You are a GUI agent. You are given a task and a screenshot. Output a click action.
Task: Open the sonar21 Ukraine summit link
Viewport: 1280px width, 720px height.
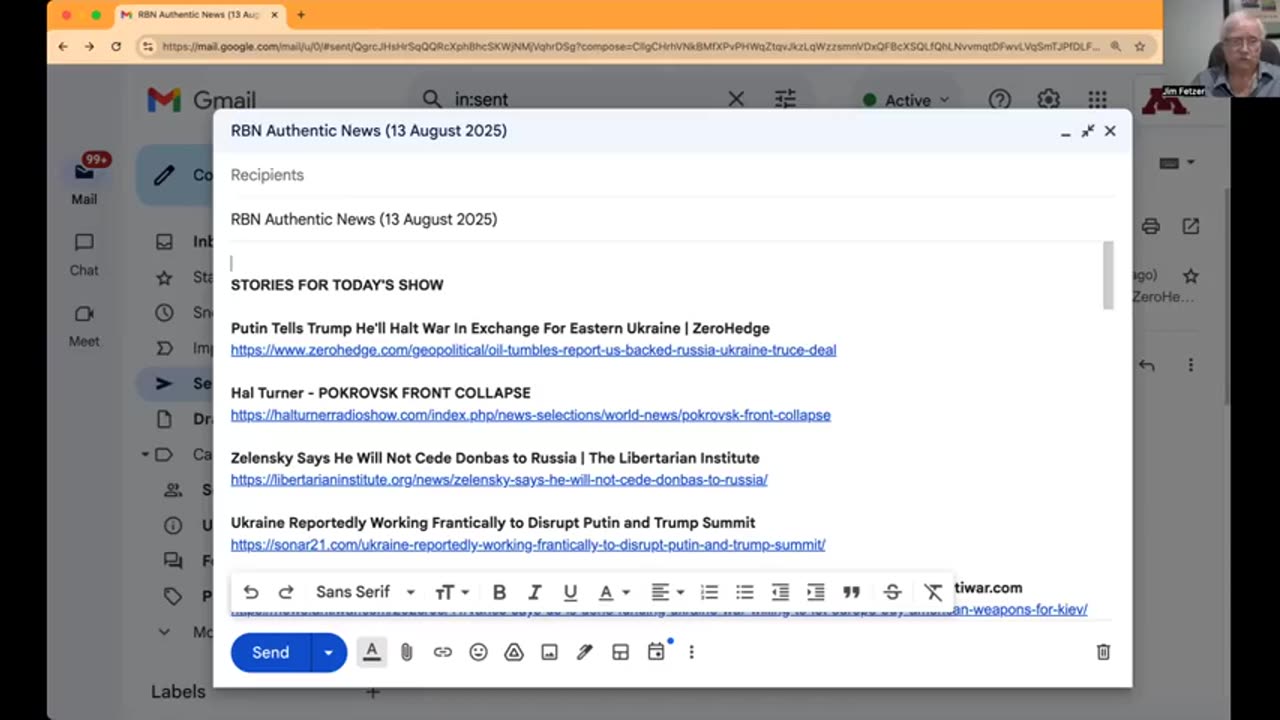point(528,545)
